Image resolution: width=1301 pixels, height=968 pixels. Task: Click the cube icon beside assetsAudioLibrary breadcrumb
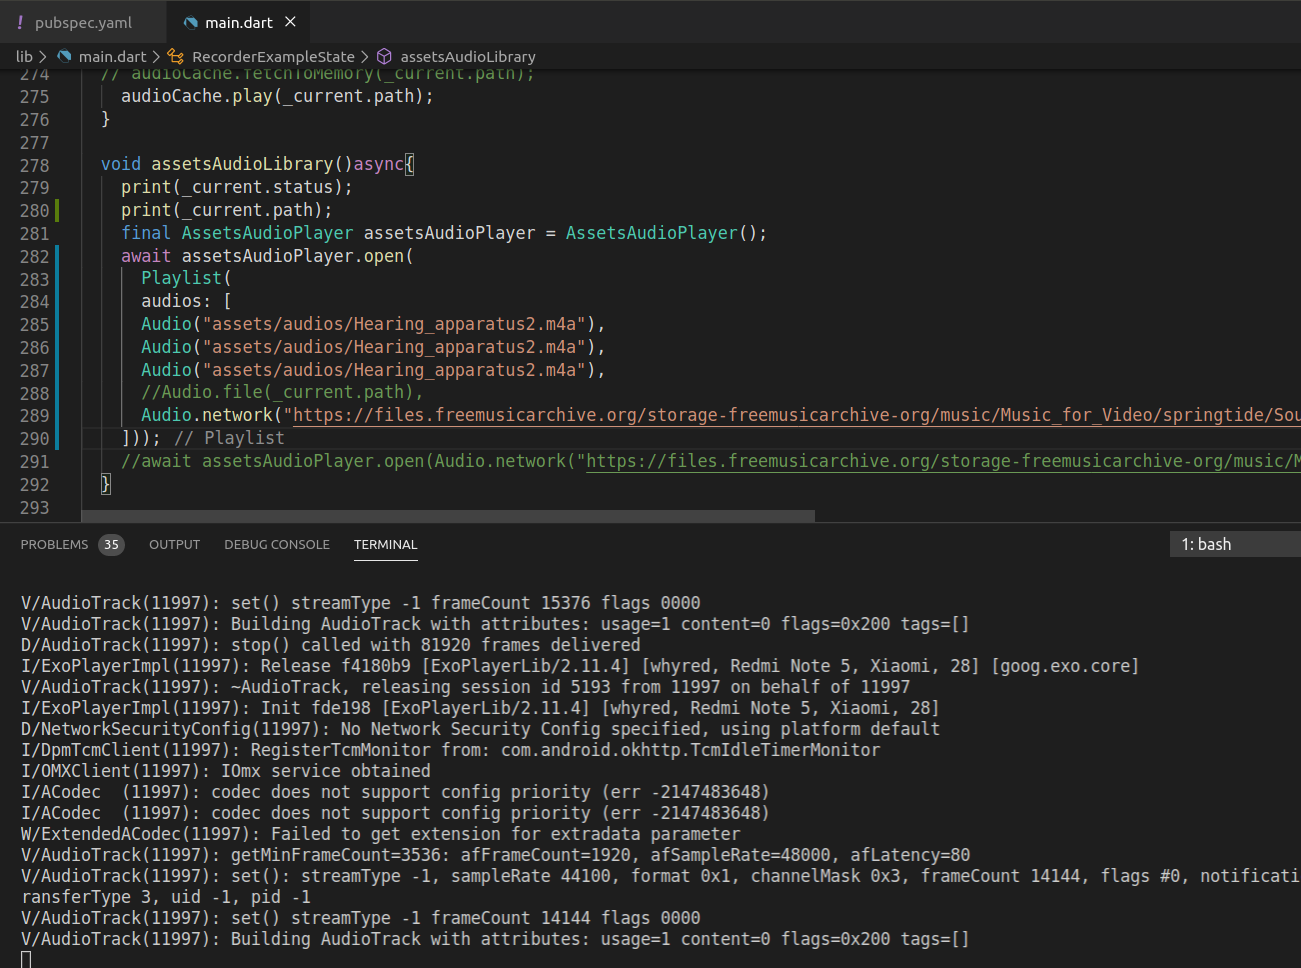(384, 57)
